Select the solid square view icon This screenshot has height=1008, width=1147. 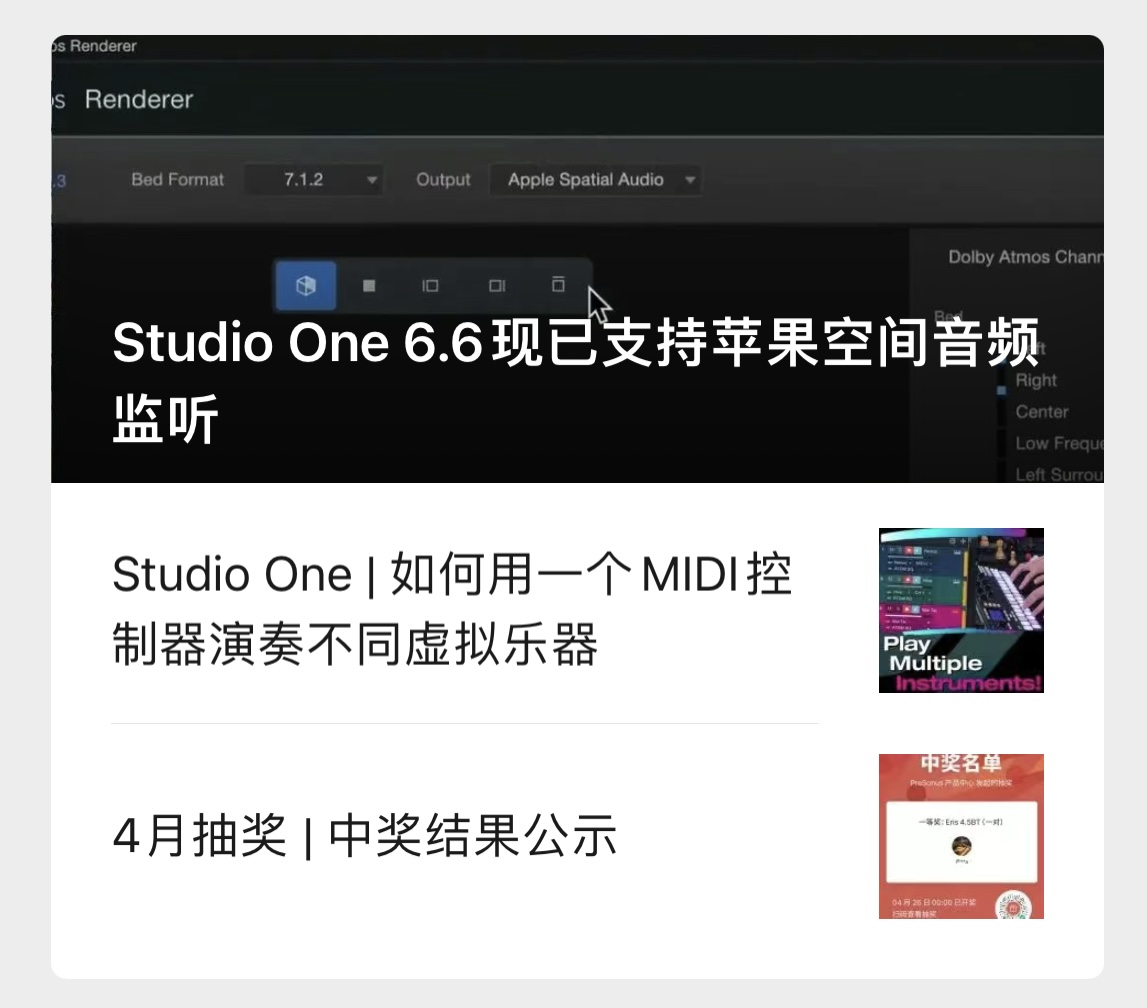[369, 285]
